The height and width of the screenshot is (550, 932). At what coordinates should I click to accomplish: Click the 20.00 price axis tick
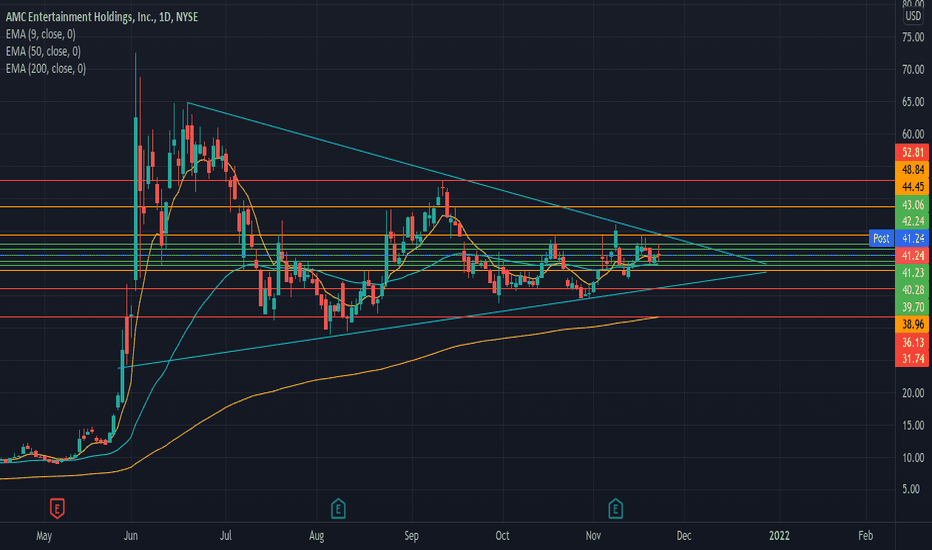(913, 393)
